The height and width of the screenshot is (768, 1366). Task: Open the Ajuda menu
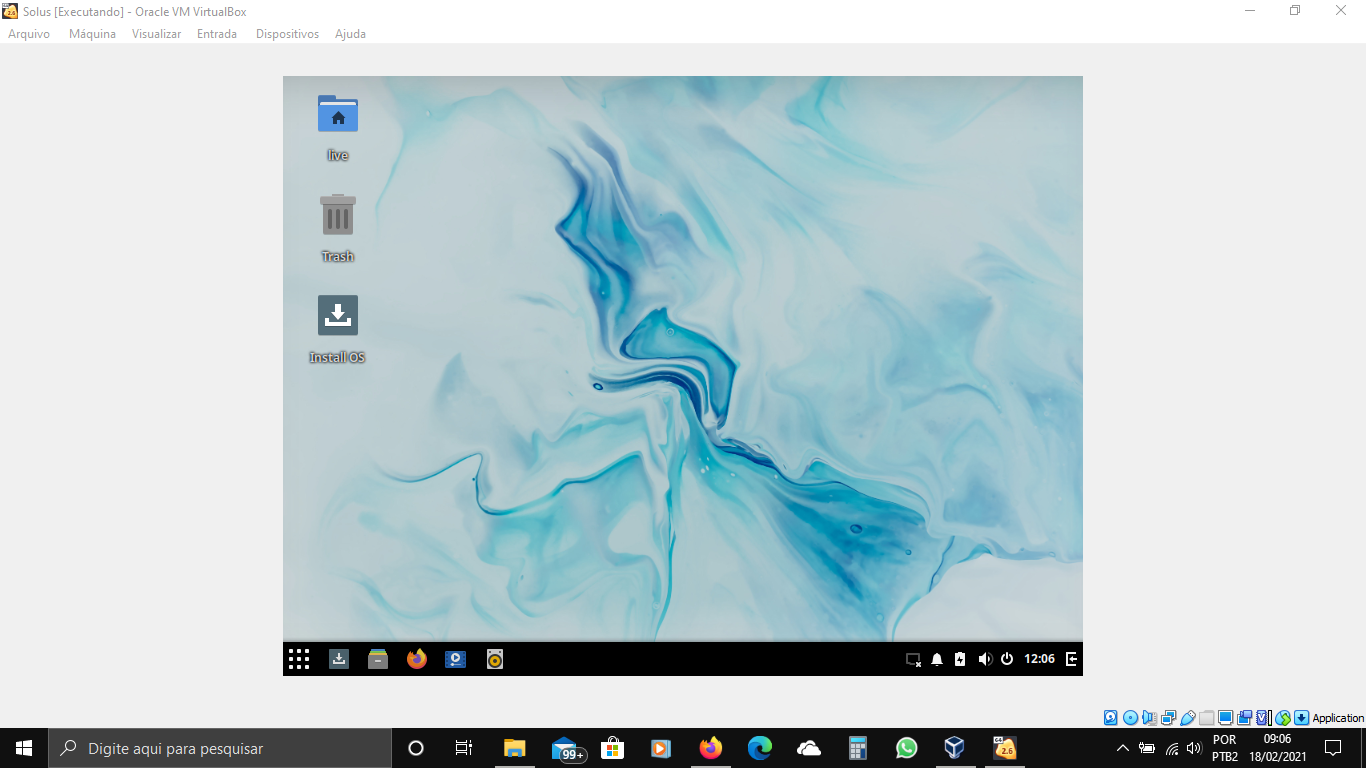(x=350, y=34)
